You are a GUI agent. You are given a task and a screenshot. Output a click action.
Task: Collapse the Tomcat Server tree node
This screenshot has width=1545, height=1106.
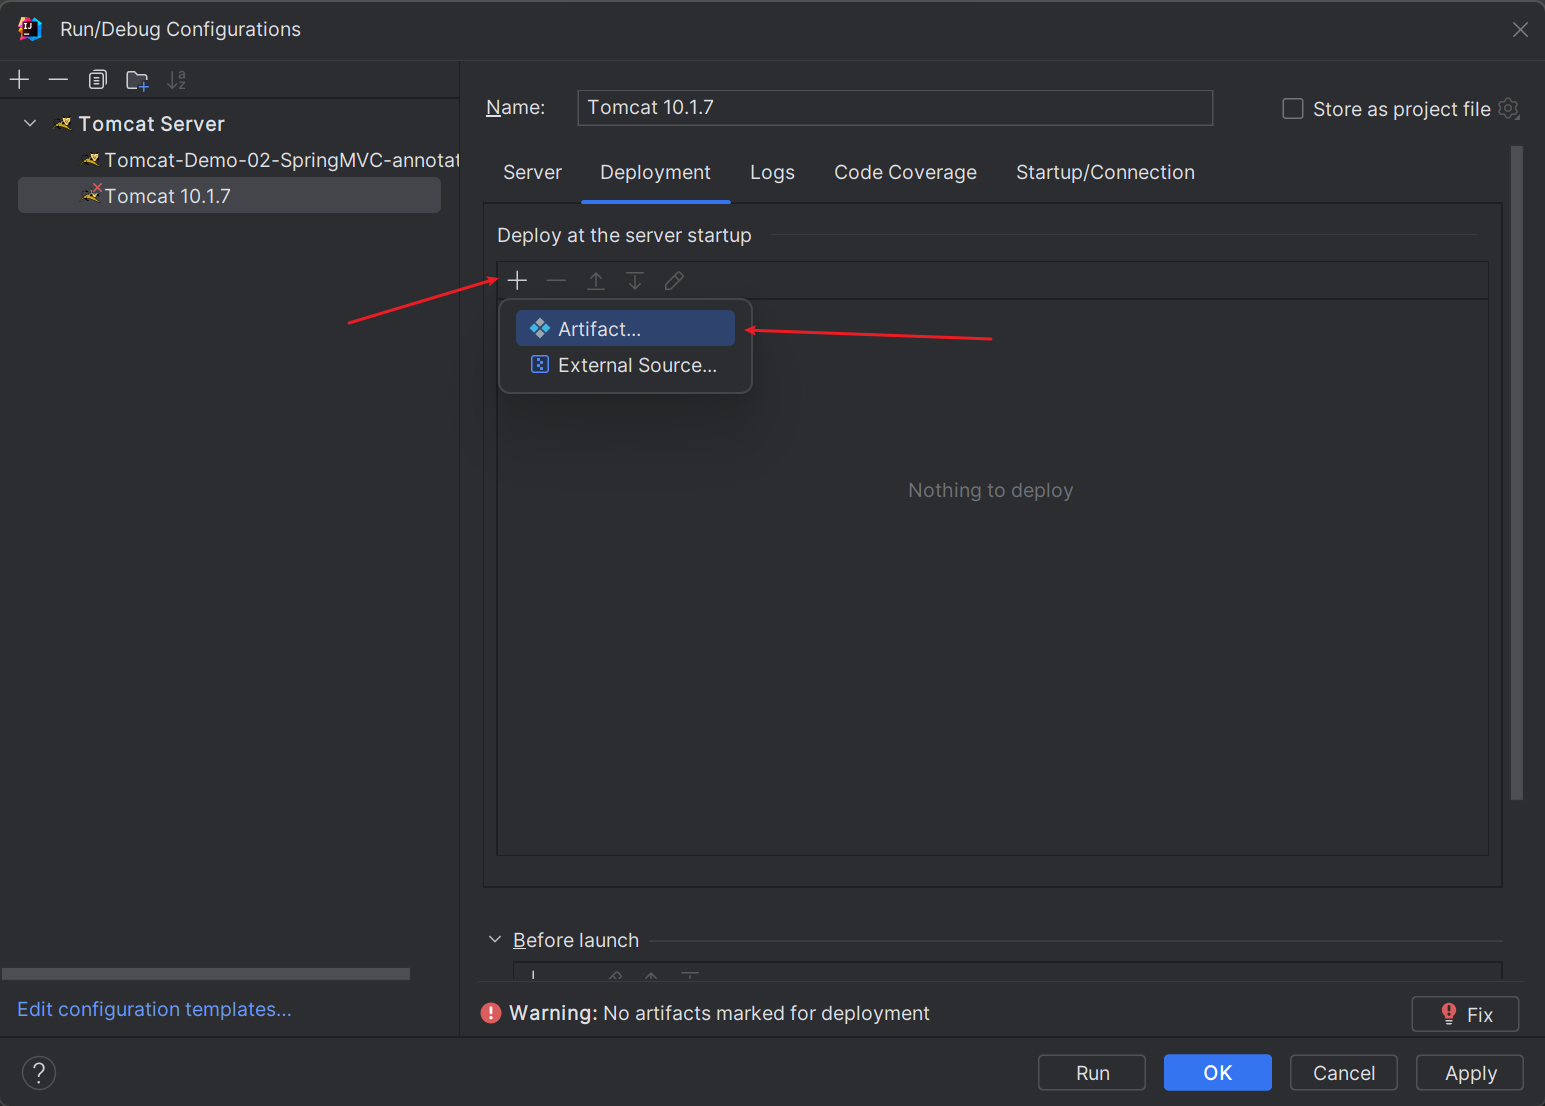point(30,123)
